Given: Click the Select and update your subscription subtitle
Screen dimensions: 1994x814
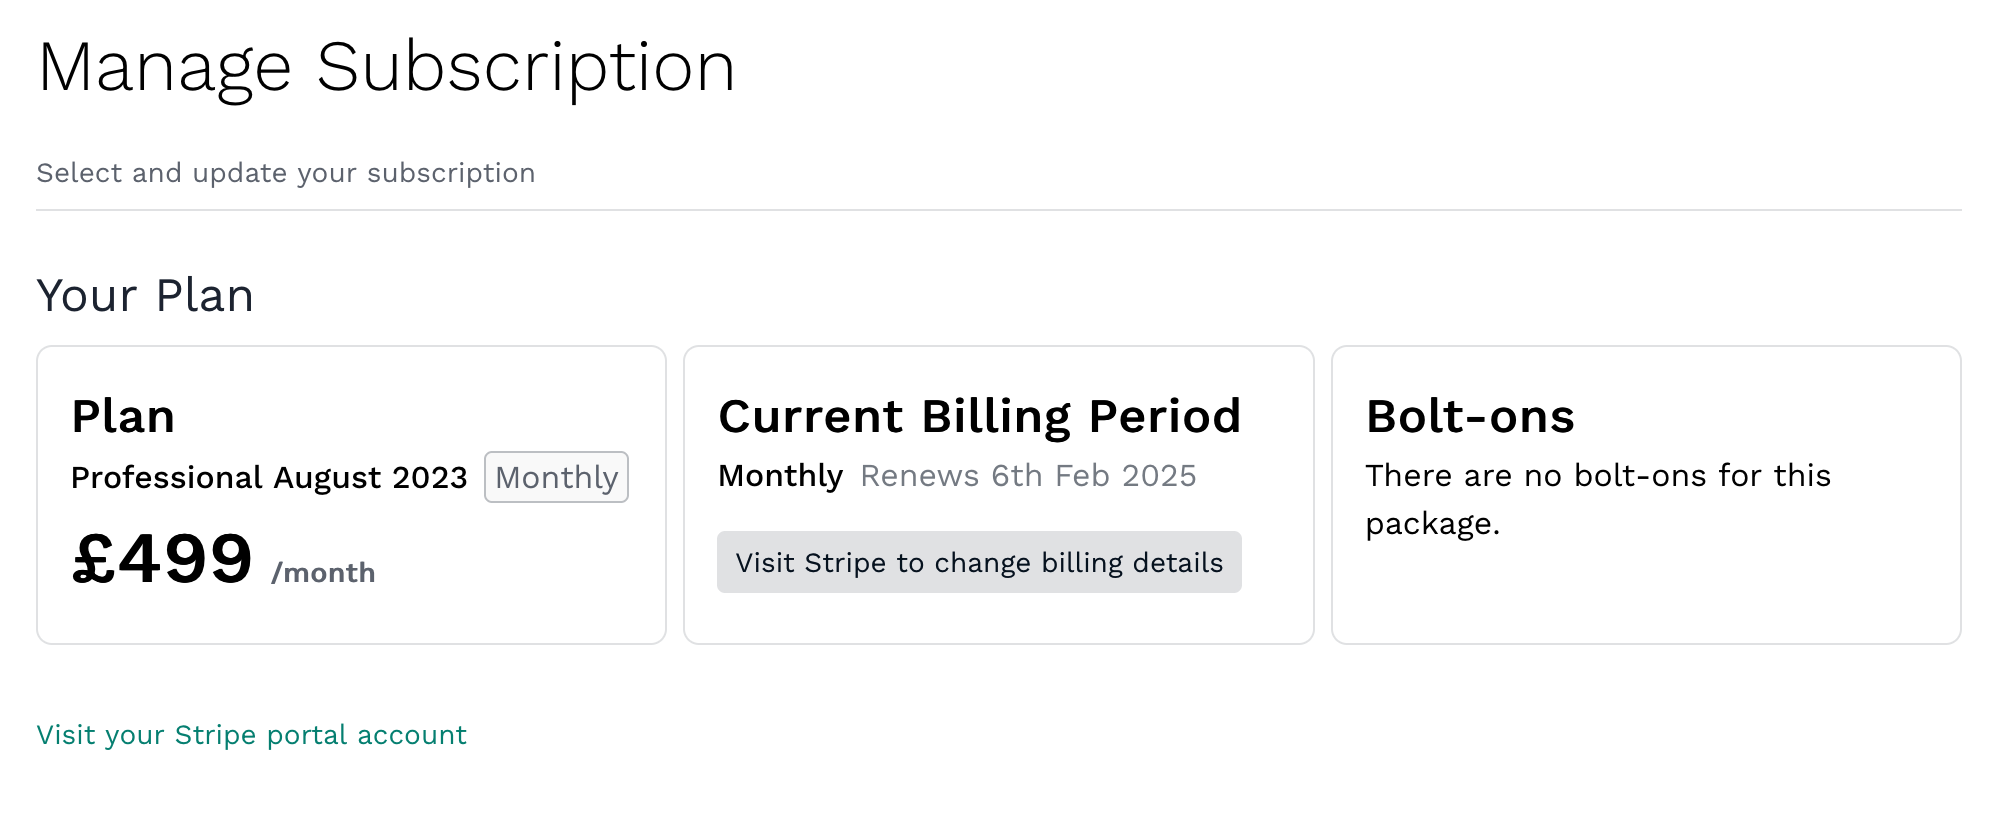Looking at the screenshot, I should [286, 173].
